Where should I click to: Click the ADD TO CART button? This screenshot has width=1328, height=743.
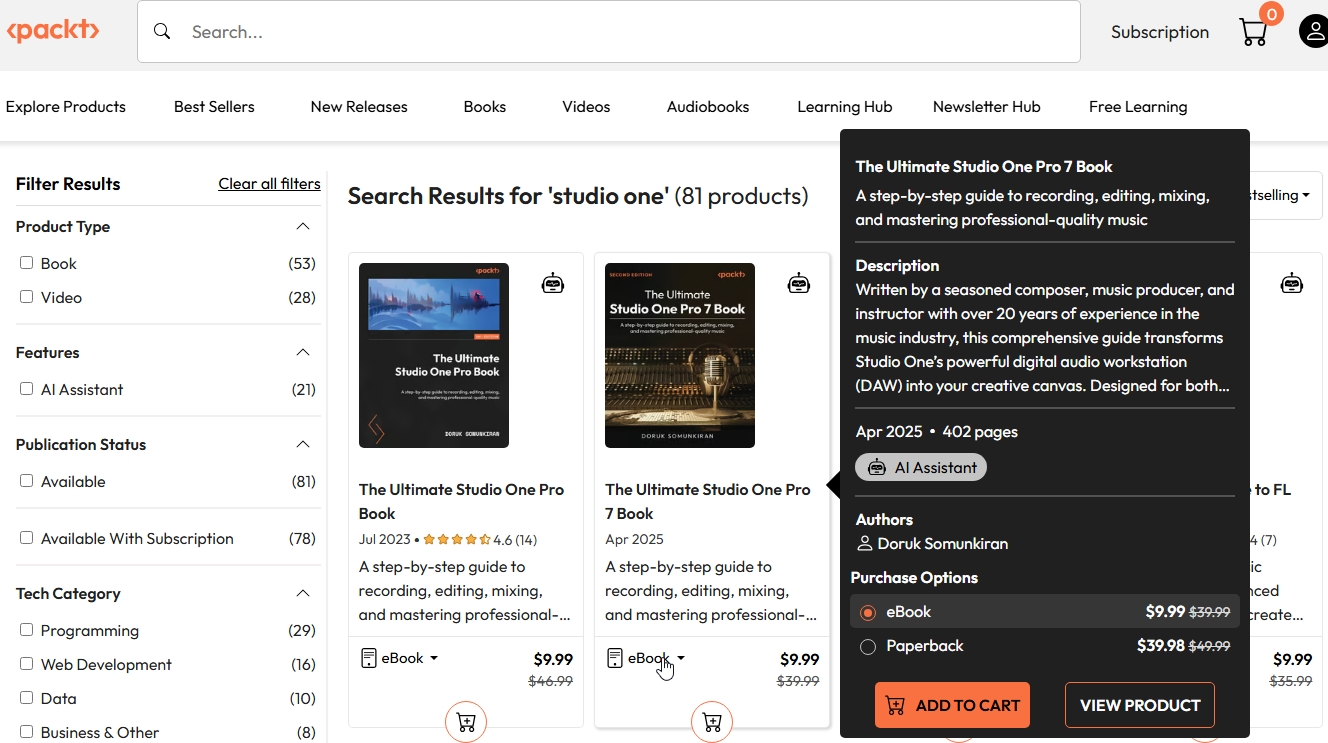coord(952,705)
